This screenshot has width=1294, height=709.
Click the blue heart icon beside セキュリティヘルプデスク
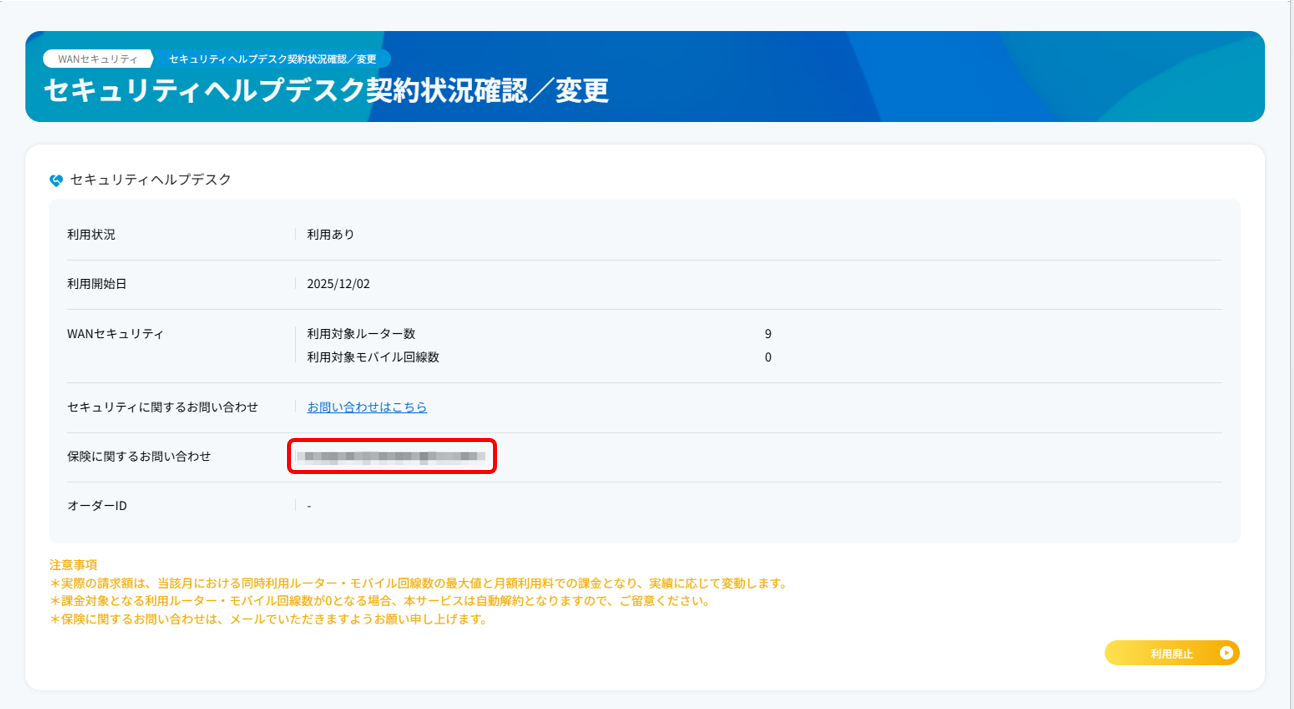[56, 180]
